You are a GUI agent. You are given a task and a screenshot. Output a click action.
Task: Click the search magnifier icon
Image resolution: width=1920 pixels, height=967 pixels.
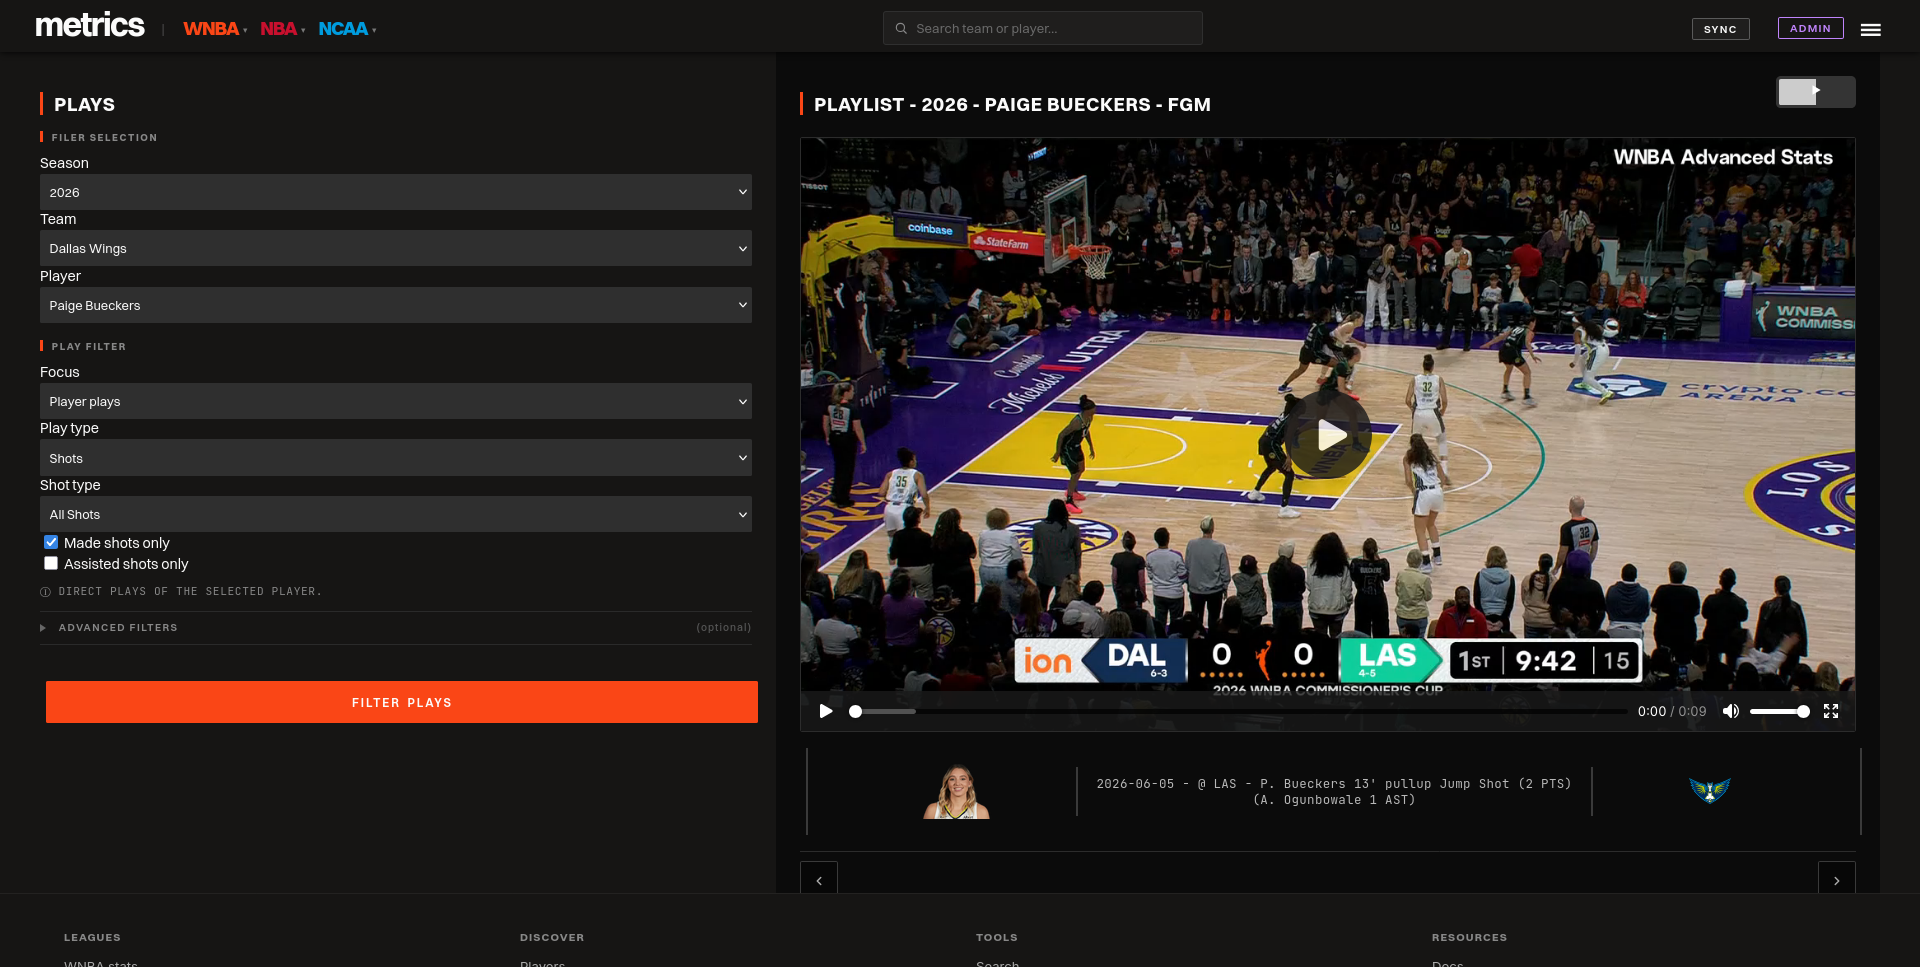click(901, 29)
